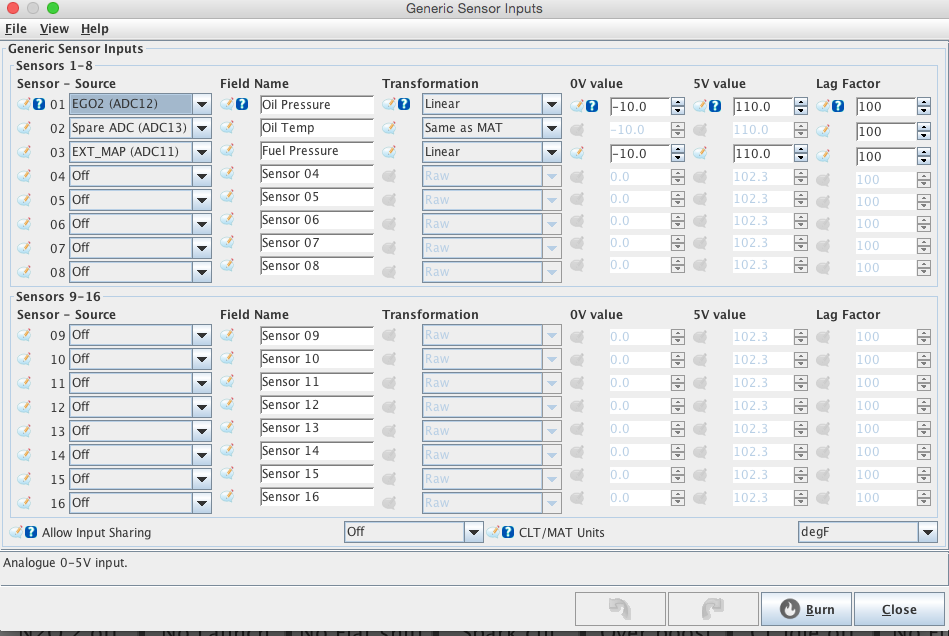This screenshot has width=949, height=636.
Task: Click the help icon beside sensor 01 source
Action: coord(39,104)
